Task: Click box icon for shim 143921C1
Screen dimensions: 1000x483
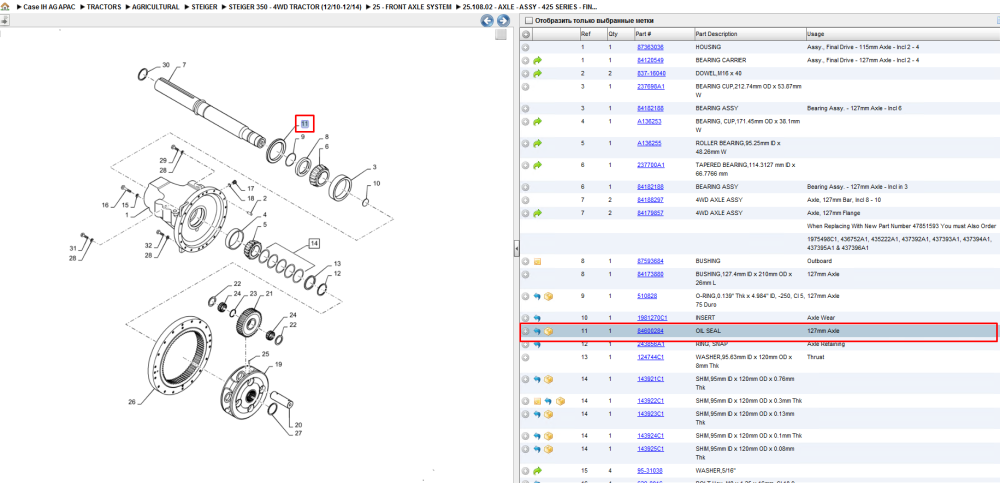Action: (548, 379)
